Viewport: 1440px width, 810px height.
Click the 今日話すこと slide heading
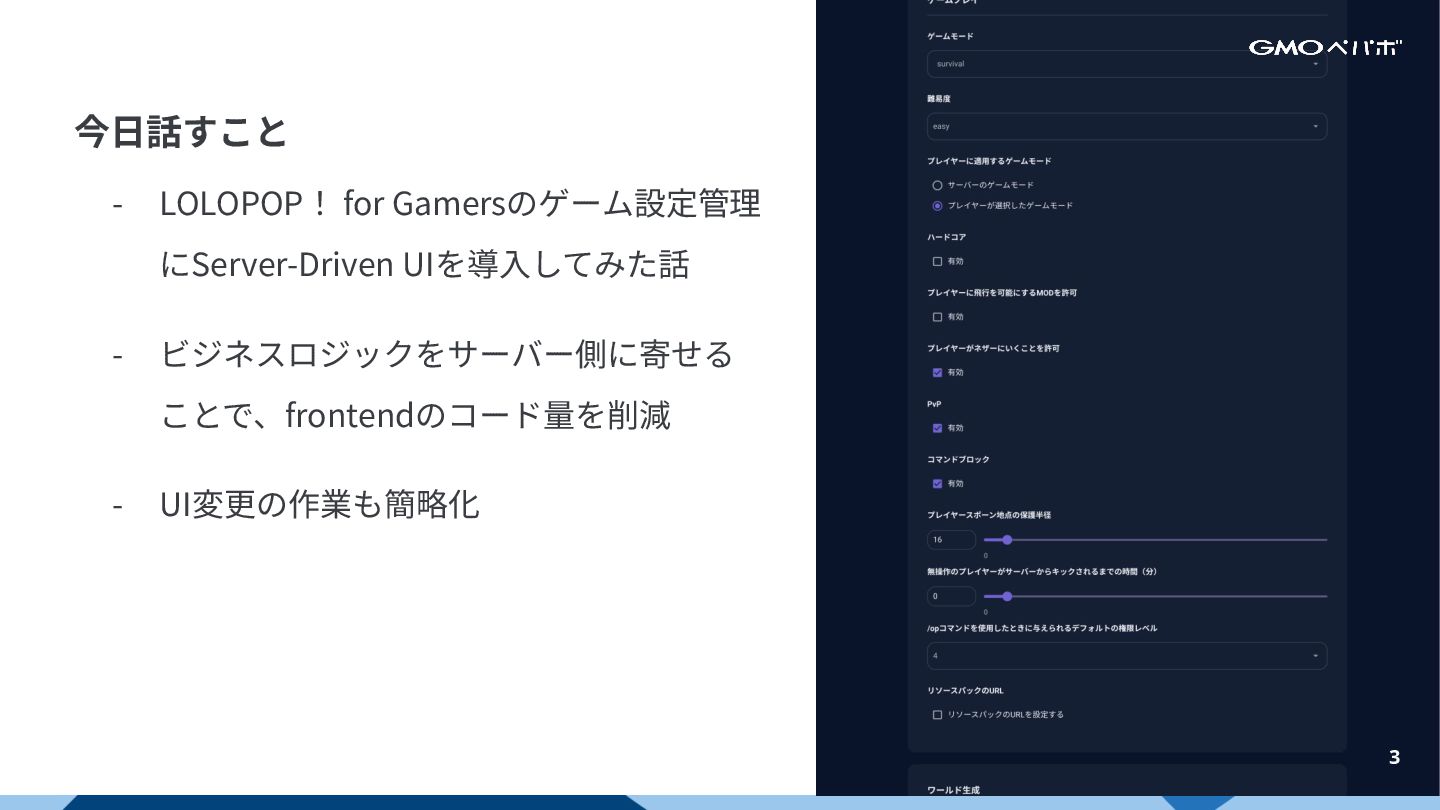(x=181, y=131)
